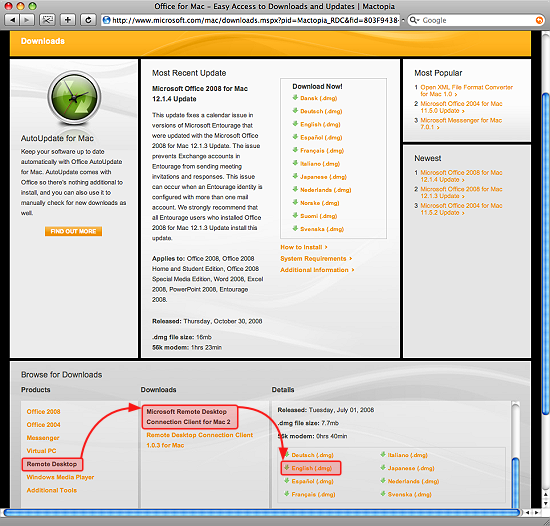Viewport: 550px width, 526px height.
Task: Click the FIND OUT MORE button
Action: click(x=73, y=231)
